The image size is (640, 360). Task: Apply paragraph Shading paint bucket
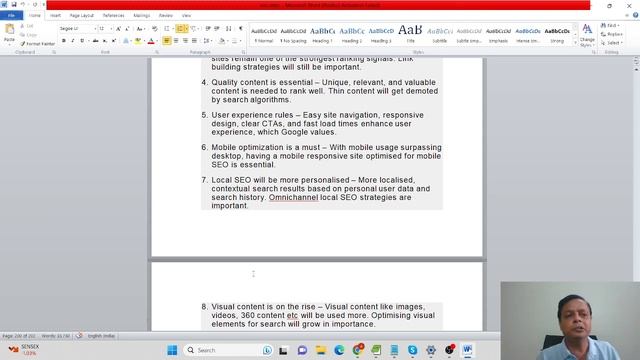coord(222,41)
